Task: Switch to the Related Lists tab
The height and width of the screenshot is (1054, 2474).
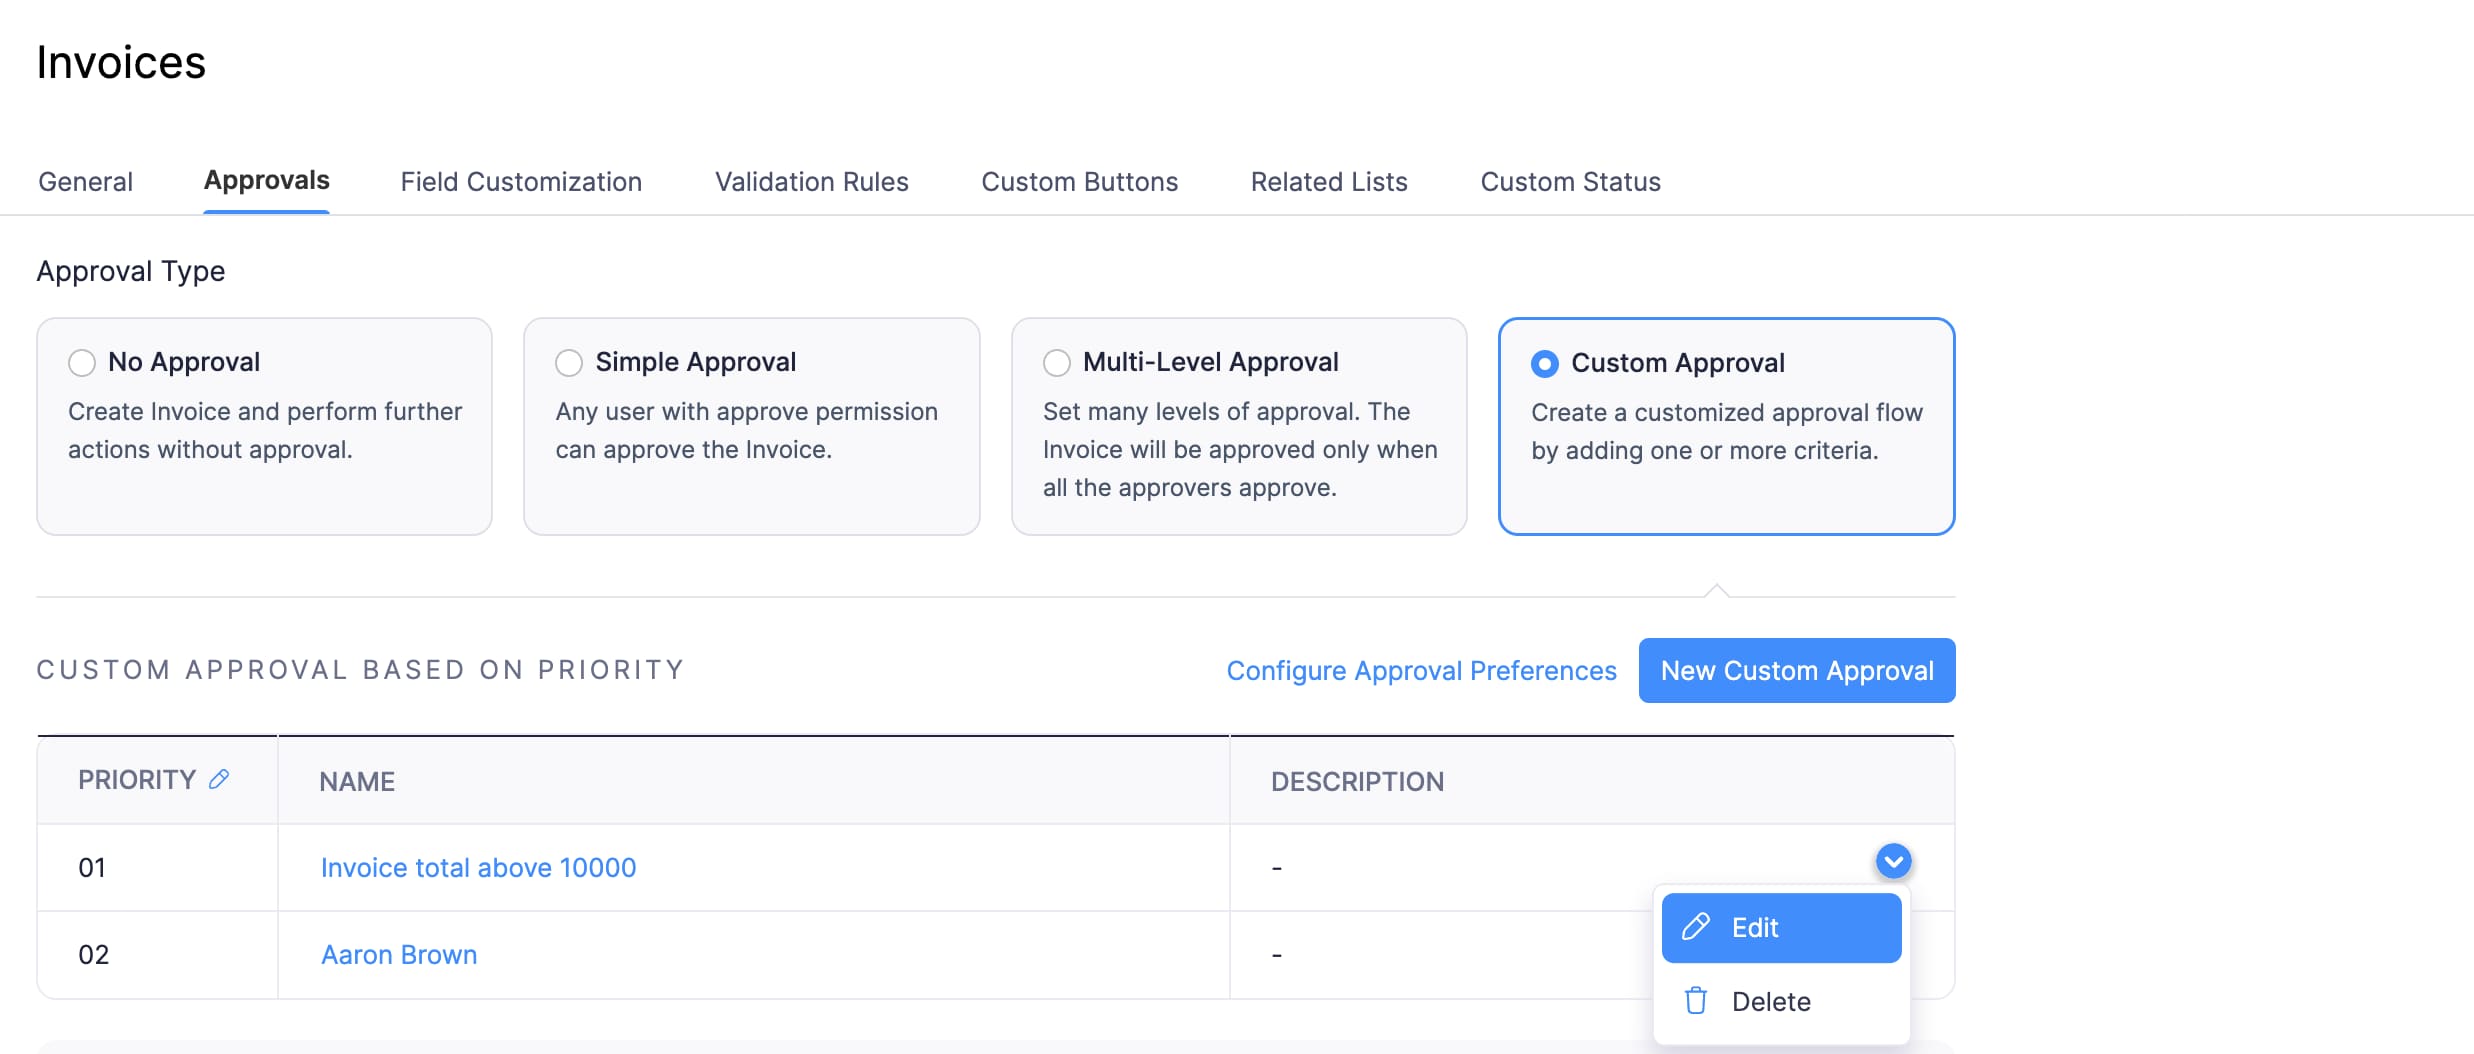Action: point(1328,182)
